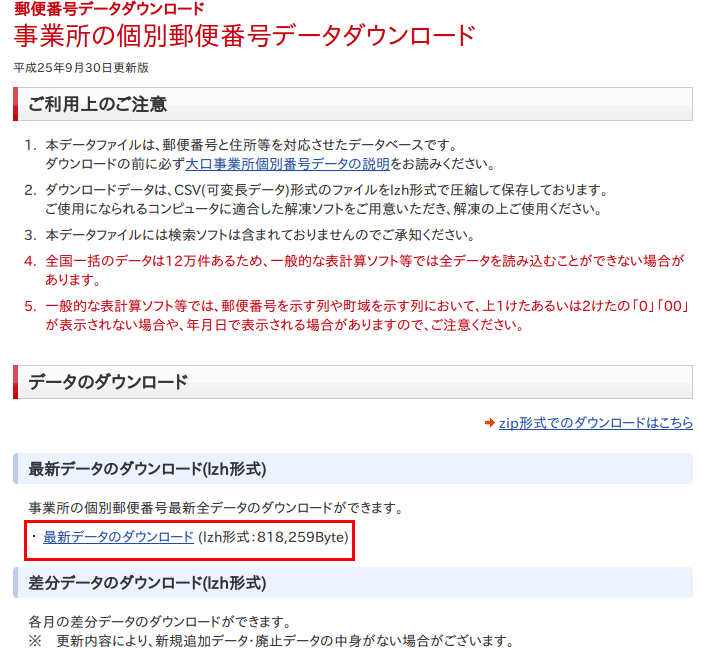Open the 大口事業所個別番号データの説明 link
702x649 pixels.
(287, 164)
